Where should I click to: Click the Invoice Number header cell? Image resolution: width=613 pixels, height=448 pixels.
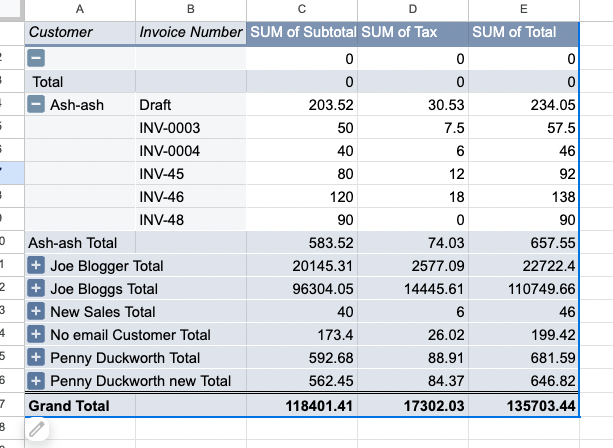pos(191,32)
